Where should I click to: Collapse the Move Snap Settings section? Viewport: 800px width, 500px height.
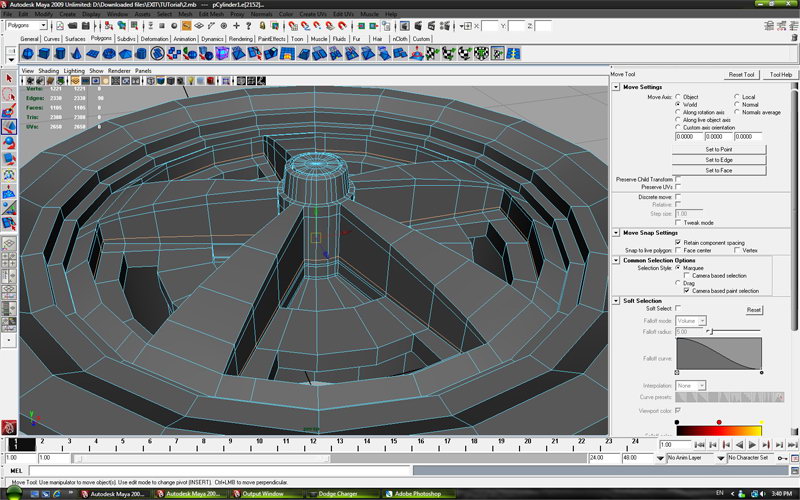click(616, 232)
